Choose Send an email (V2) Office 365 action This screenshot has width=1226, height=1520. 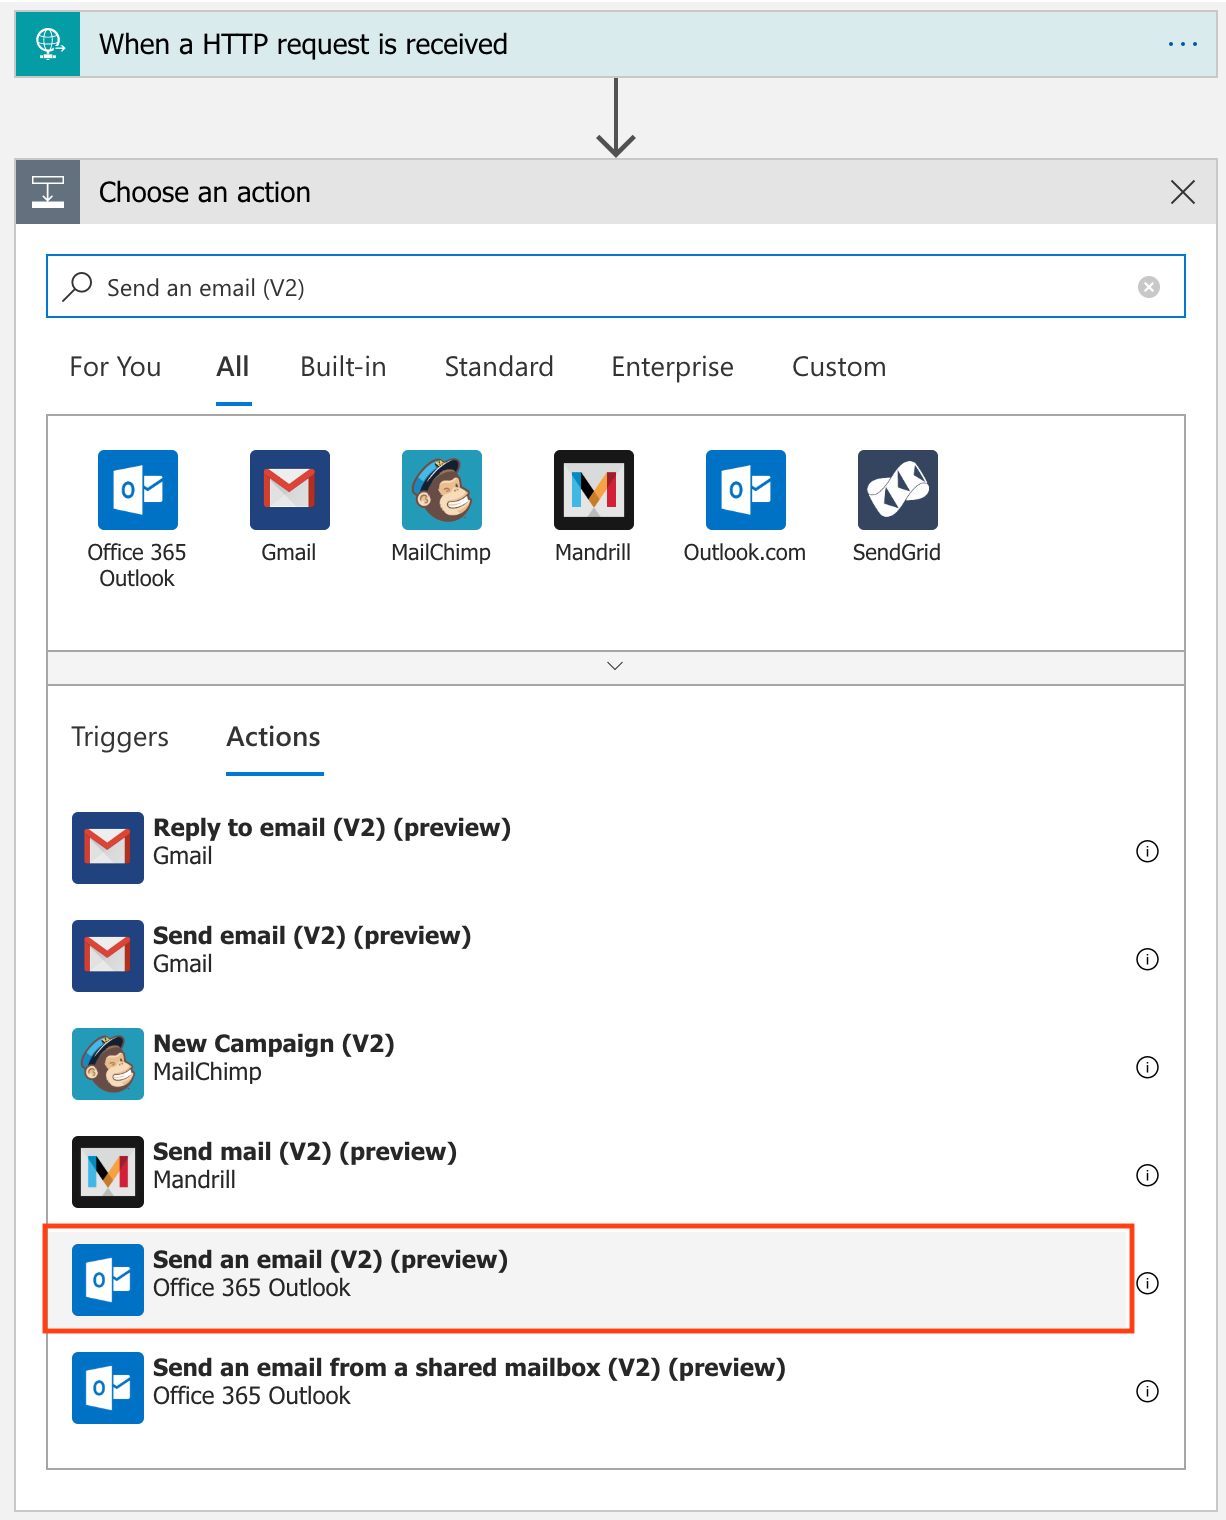click(x=589, y=1279)
